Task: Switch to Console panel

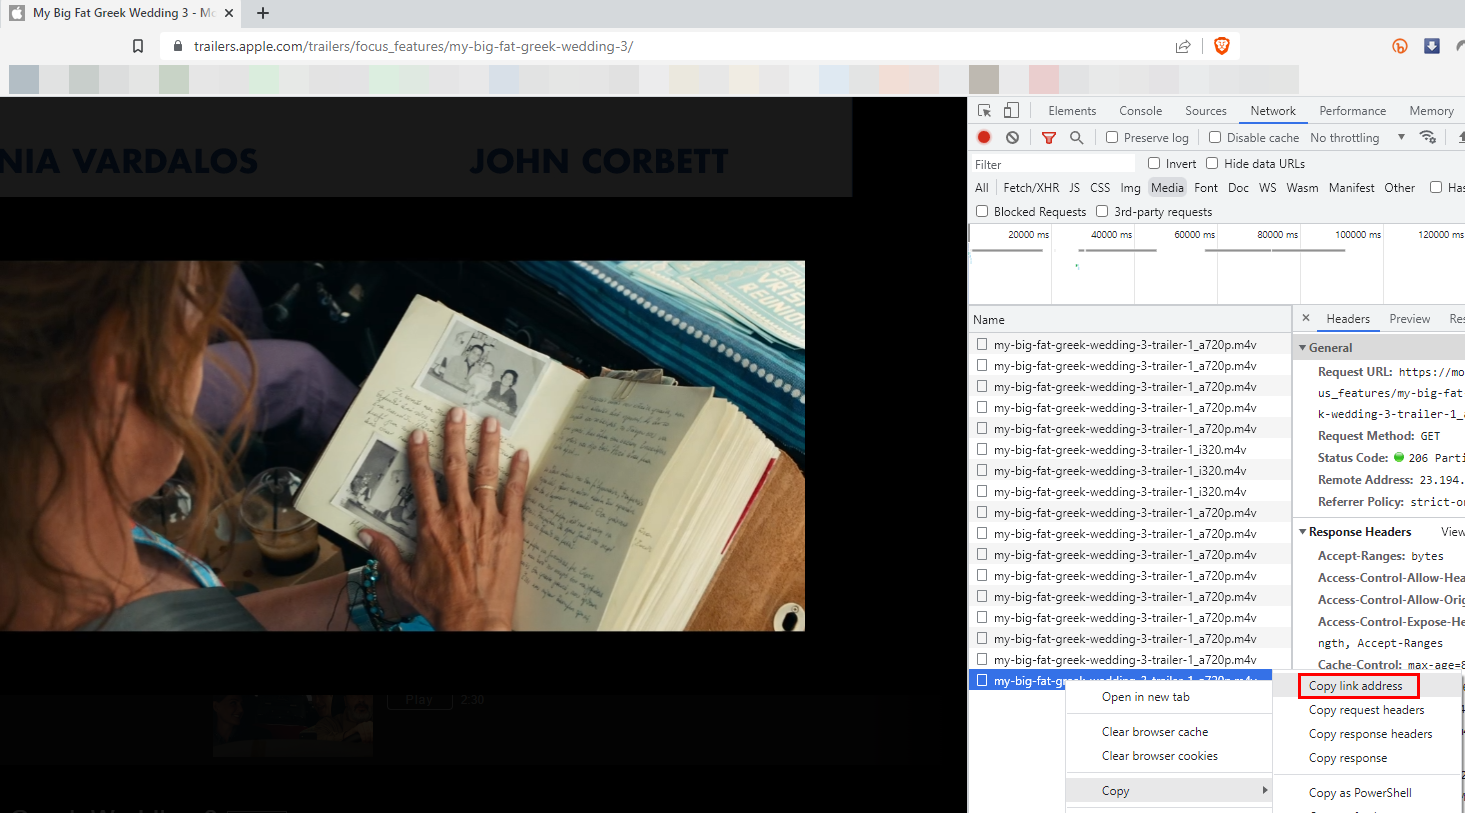Action: click(x=1141, y=111)
